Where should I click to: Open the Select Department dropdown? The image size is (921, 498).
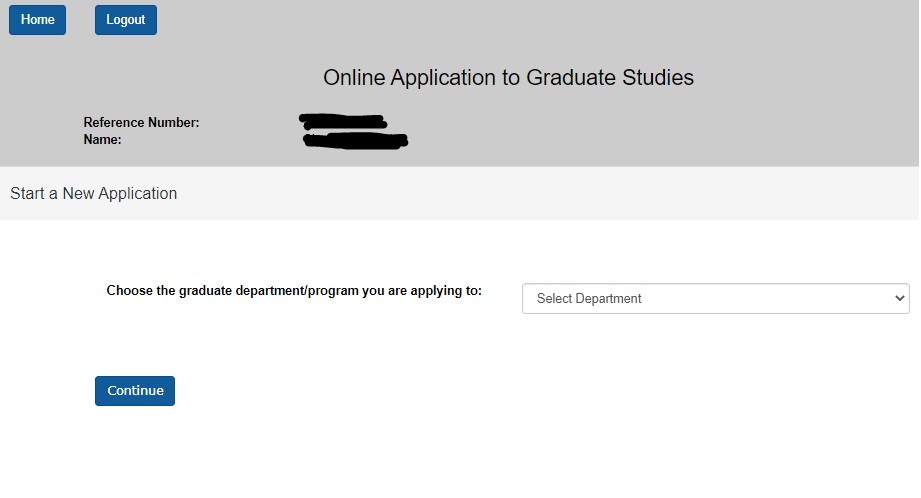715,298
